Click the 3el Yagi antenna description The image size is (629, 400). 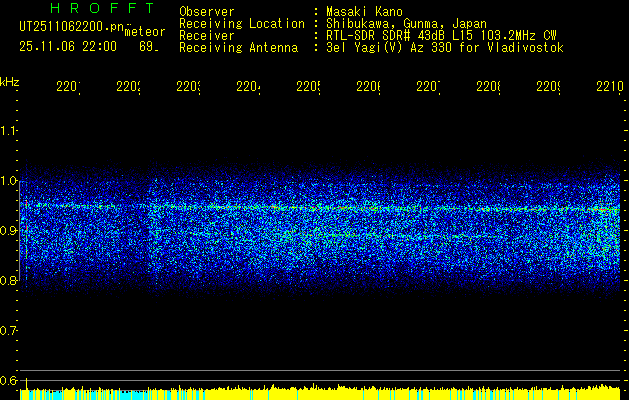coord(445,48)
